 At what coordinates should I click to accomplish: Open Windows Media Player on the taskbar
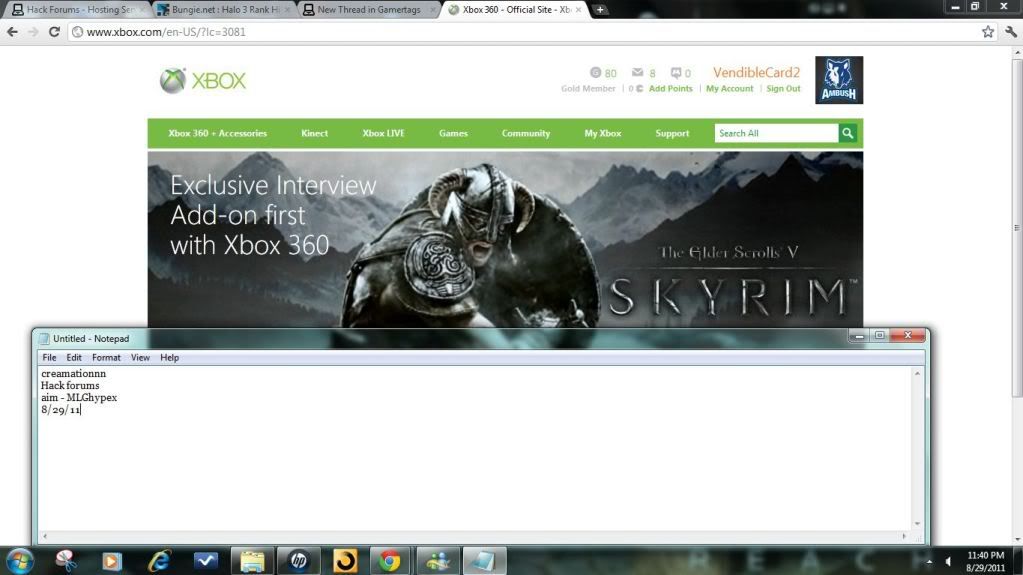[x=112, y=561]
